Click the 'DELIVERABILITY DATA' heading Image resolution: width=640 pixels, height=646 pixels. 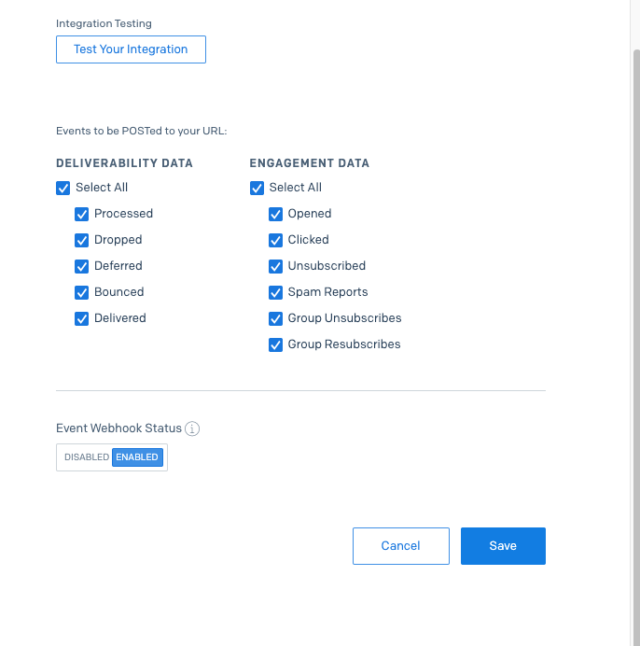point(124,163)
